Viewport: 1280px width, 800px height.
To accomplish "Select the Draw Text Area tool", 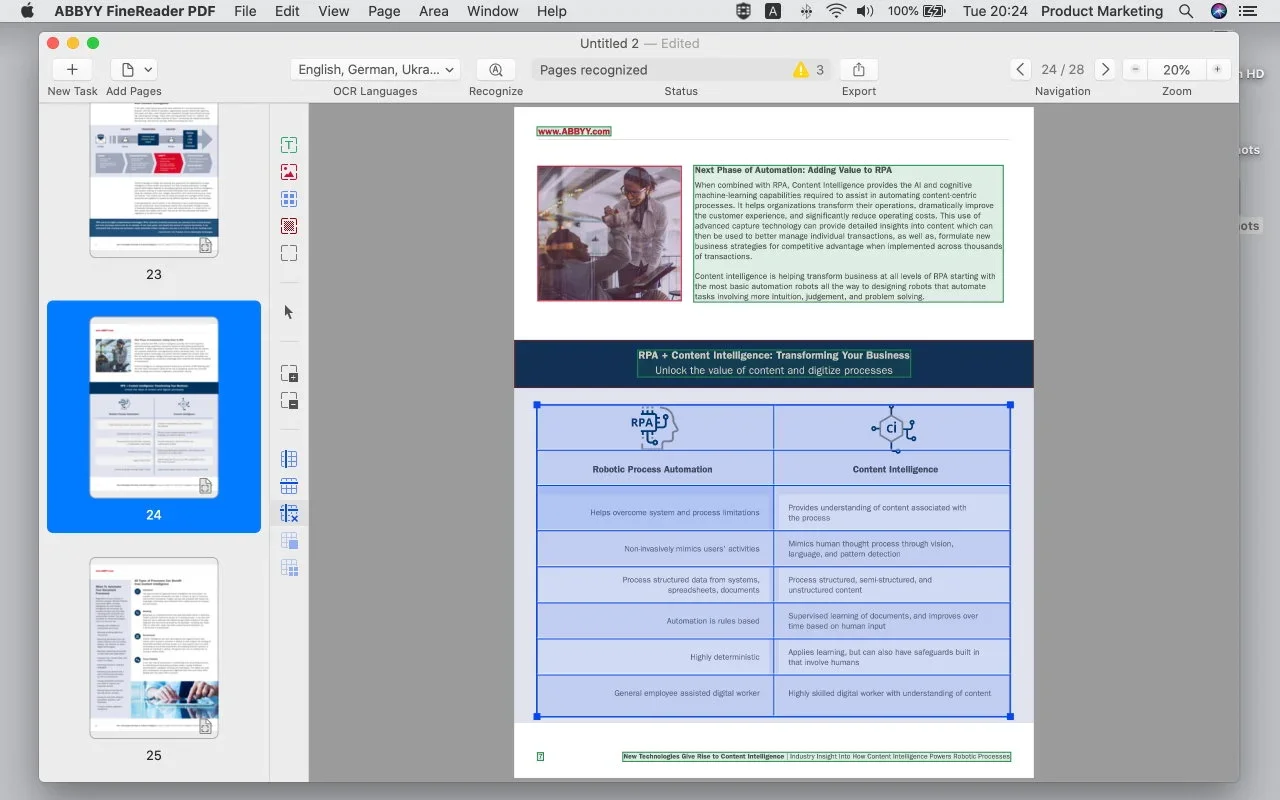I will coord(289,145).
